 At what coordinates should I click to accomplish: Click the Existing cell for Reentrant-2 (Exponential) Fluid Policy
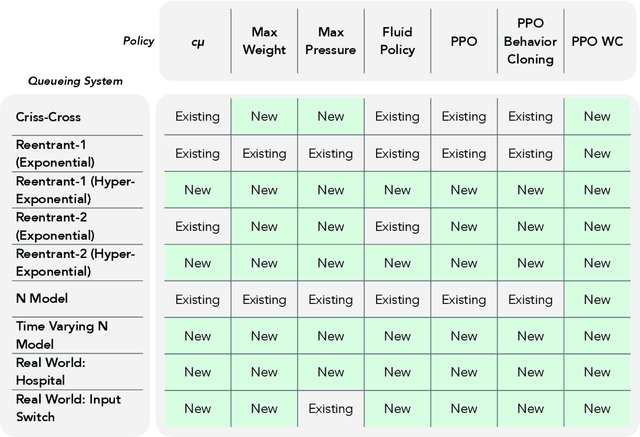(397, 226)
